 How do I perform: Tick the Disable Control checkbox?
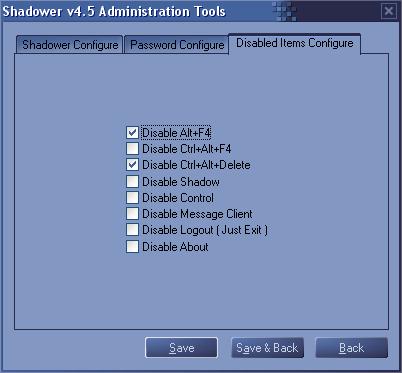[132, 197]
